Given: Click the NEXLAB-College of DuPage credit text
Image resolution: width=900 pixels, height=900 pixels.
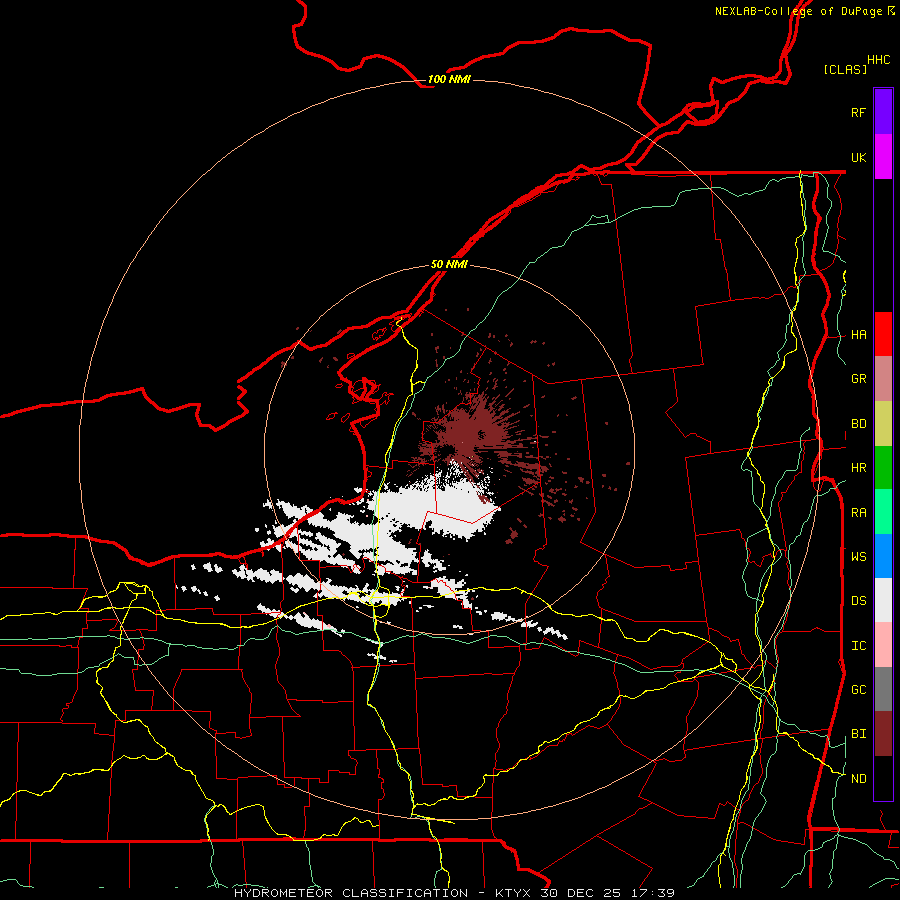Looking at the screenshot, I should pos(805,11).
